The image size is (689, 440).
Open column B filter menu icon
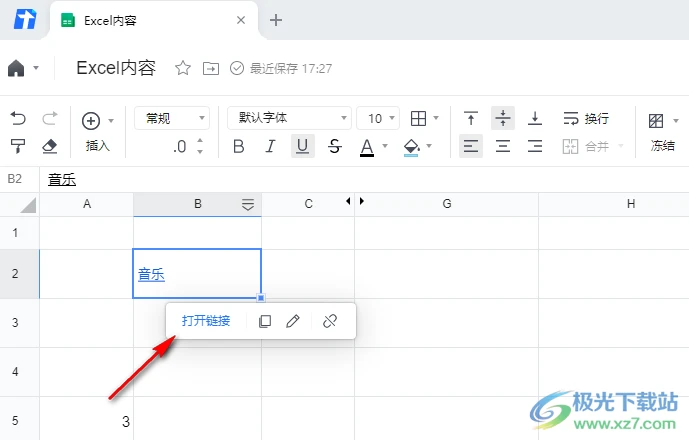point(248,204)
